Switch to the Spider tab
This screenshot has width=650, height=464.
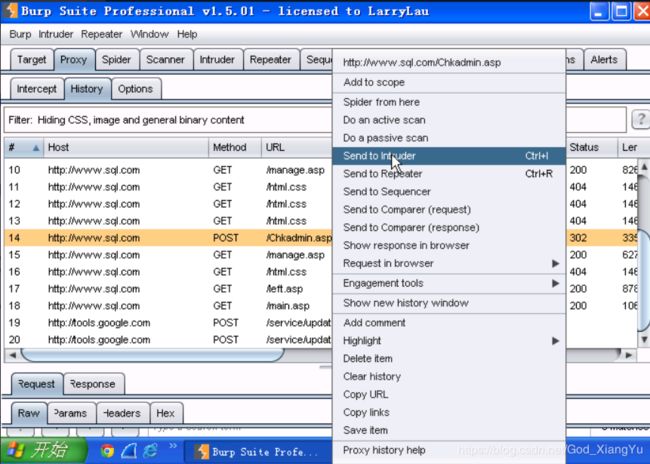(x=116, y=60)
